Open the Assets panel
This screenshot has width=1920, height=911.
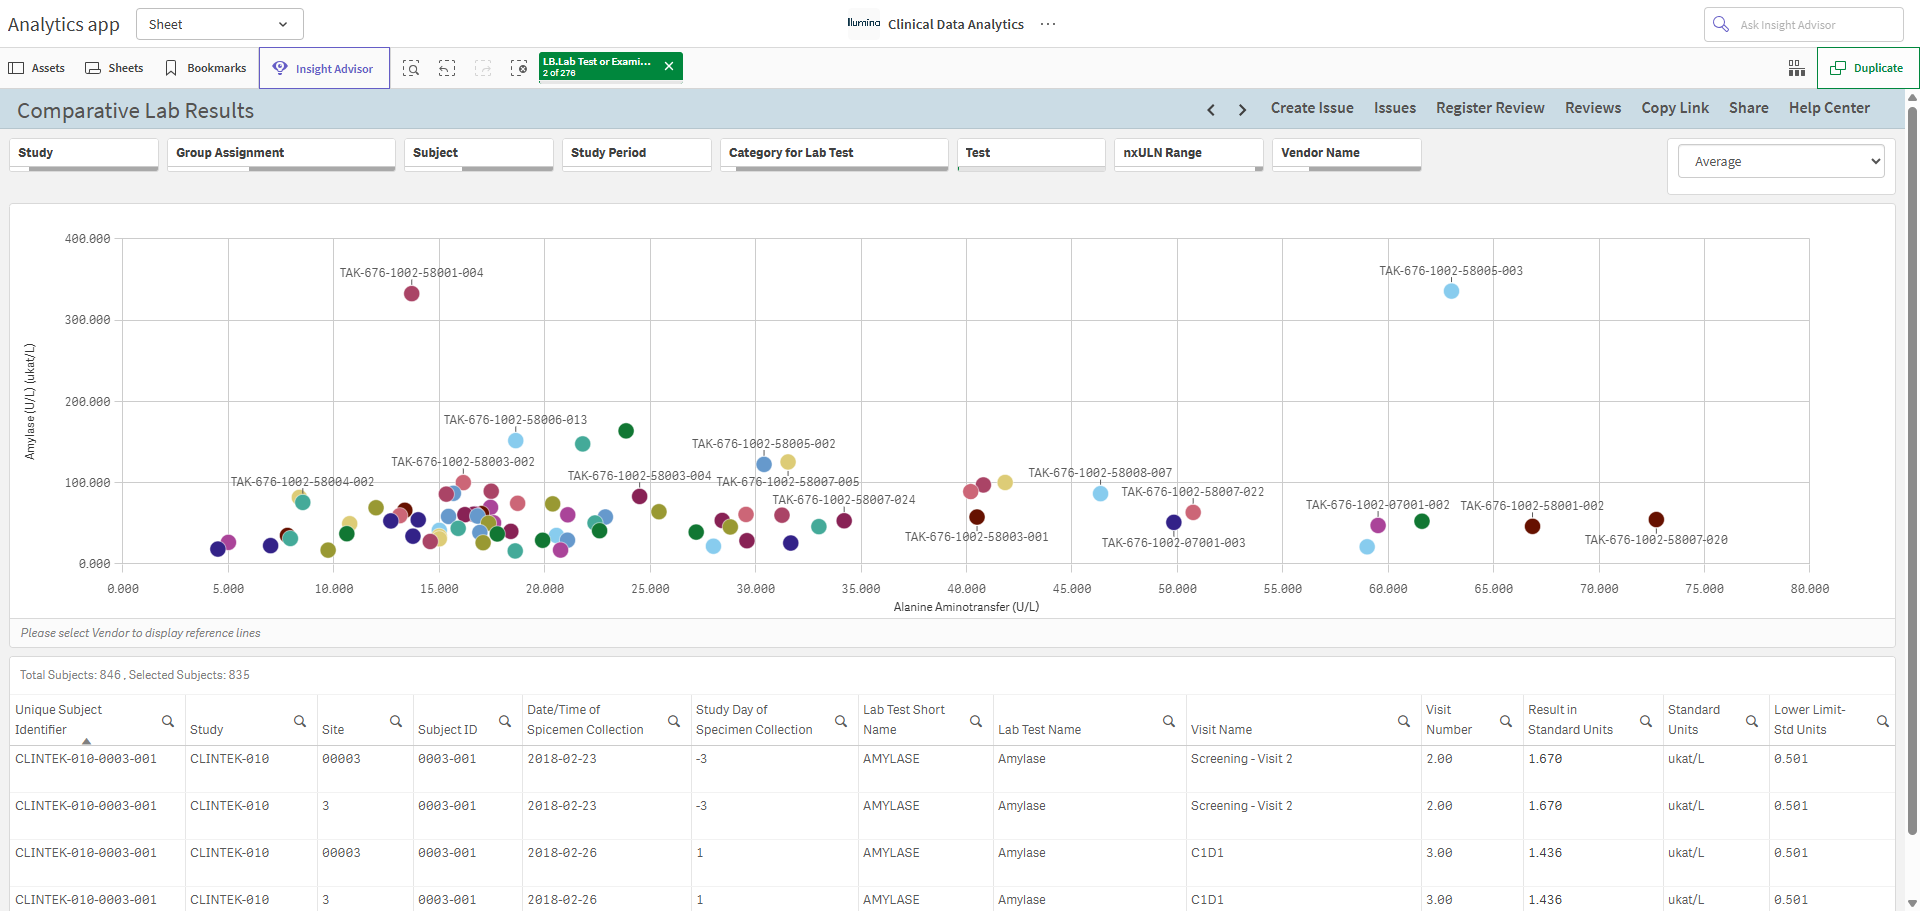coord(37,68)
